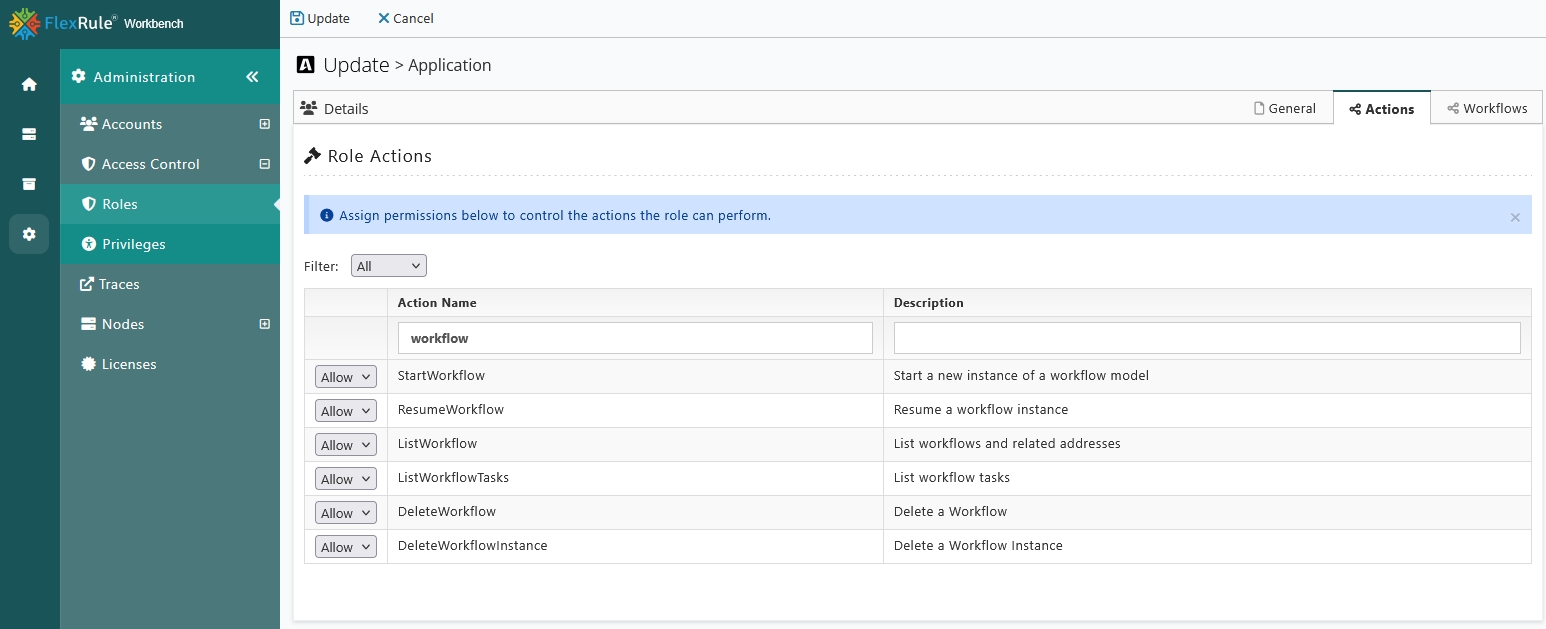Click the empty Description filter field

pos(1207,338)
